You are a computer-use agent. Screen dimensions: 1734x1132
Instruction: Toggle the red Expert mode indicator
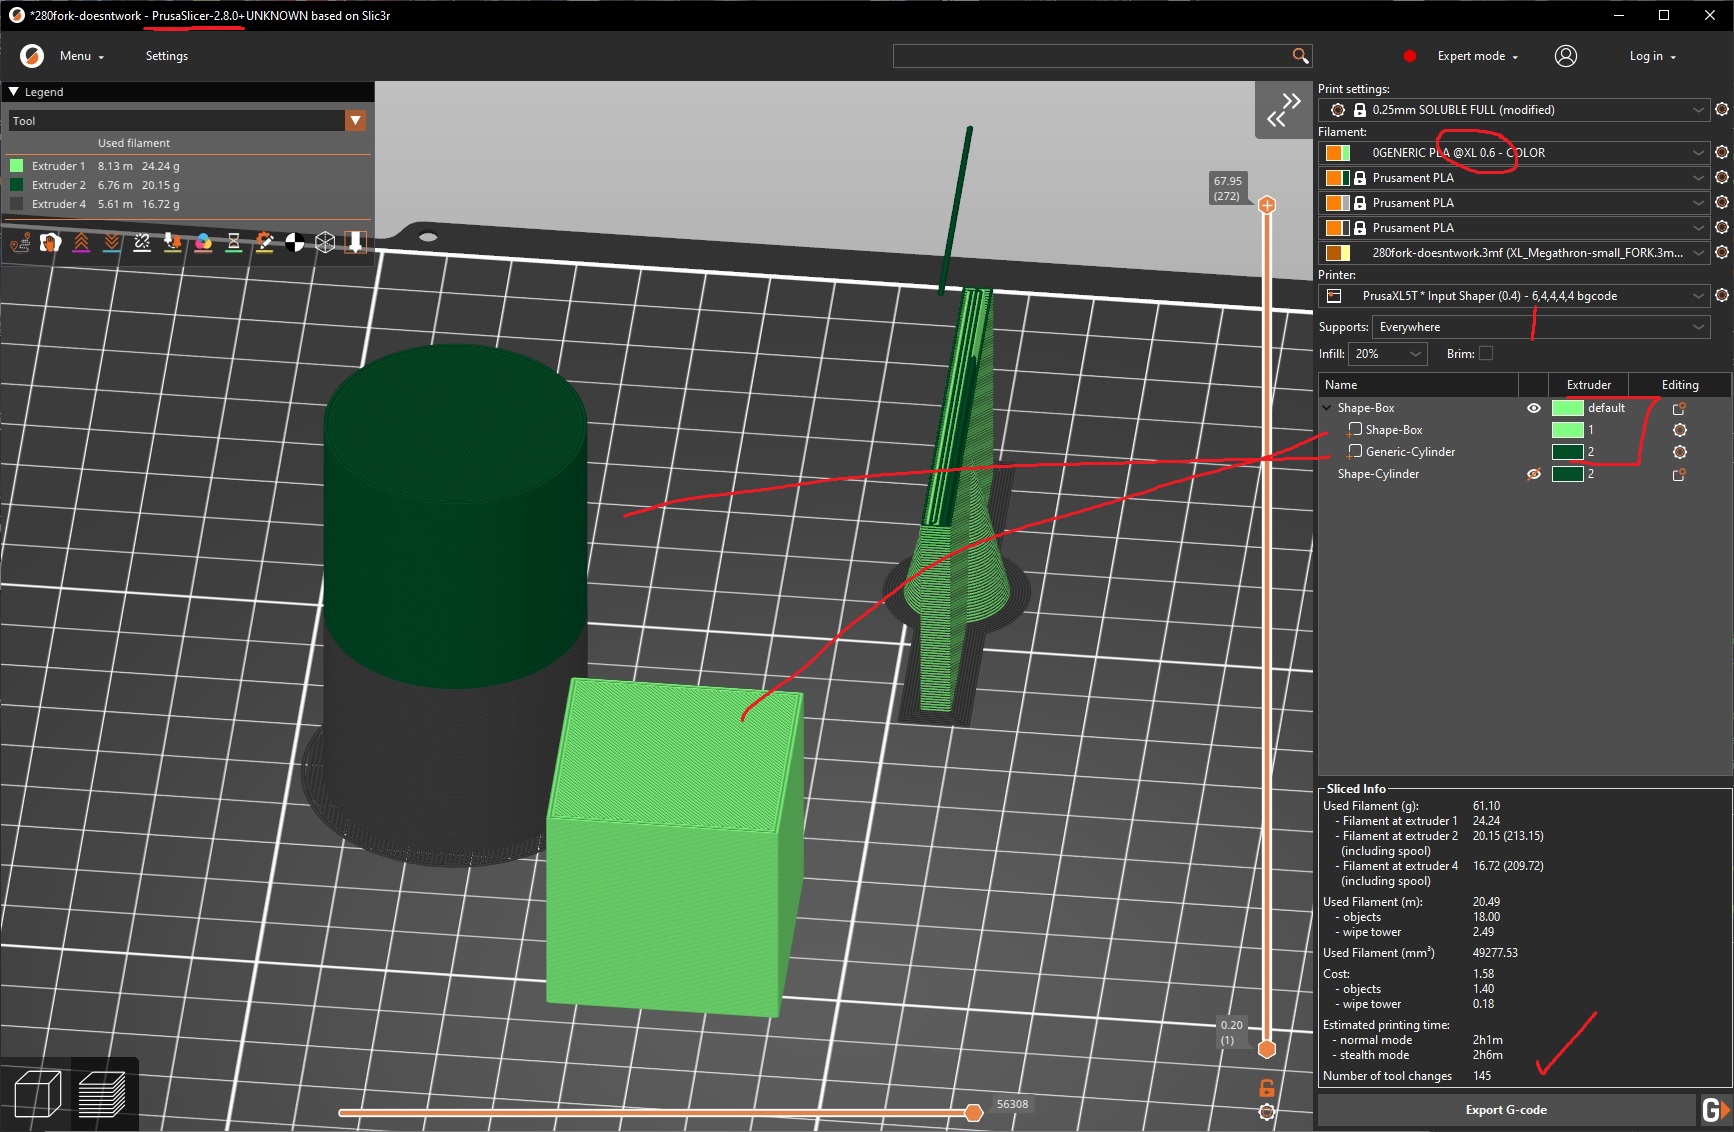pyautogui.click(x=1410, y=56)
